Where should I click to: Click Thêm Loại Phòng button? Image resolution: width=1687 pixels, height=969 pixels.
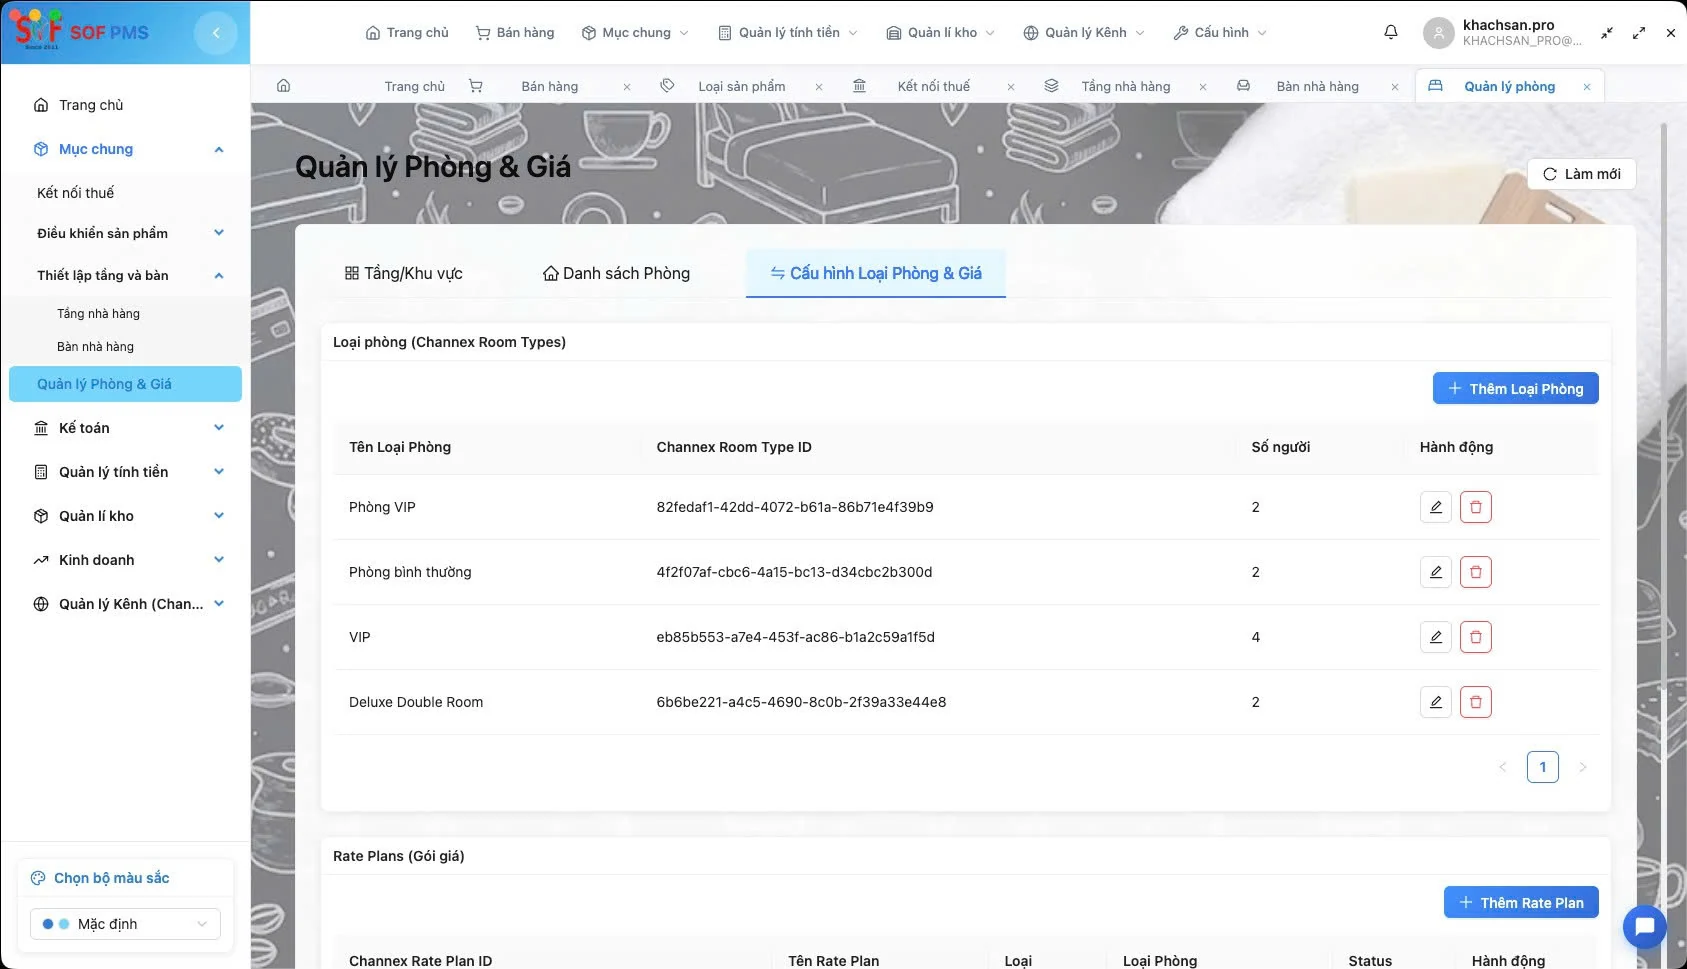1515,389
